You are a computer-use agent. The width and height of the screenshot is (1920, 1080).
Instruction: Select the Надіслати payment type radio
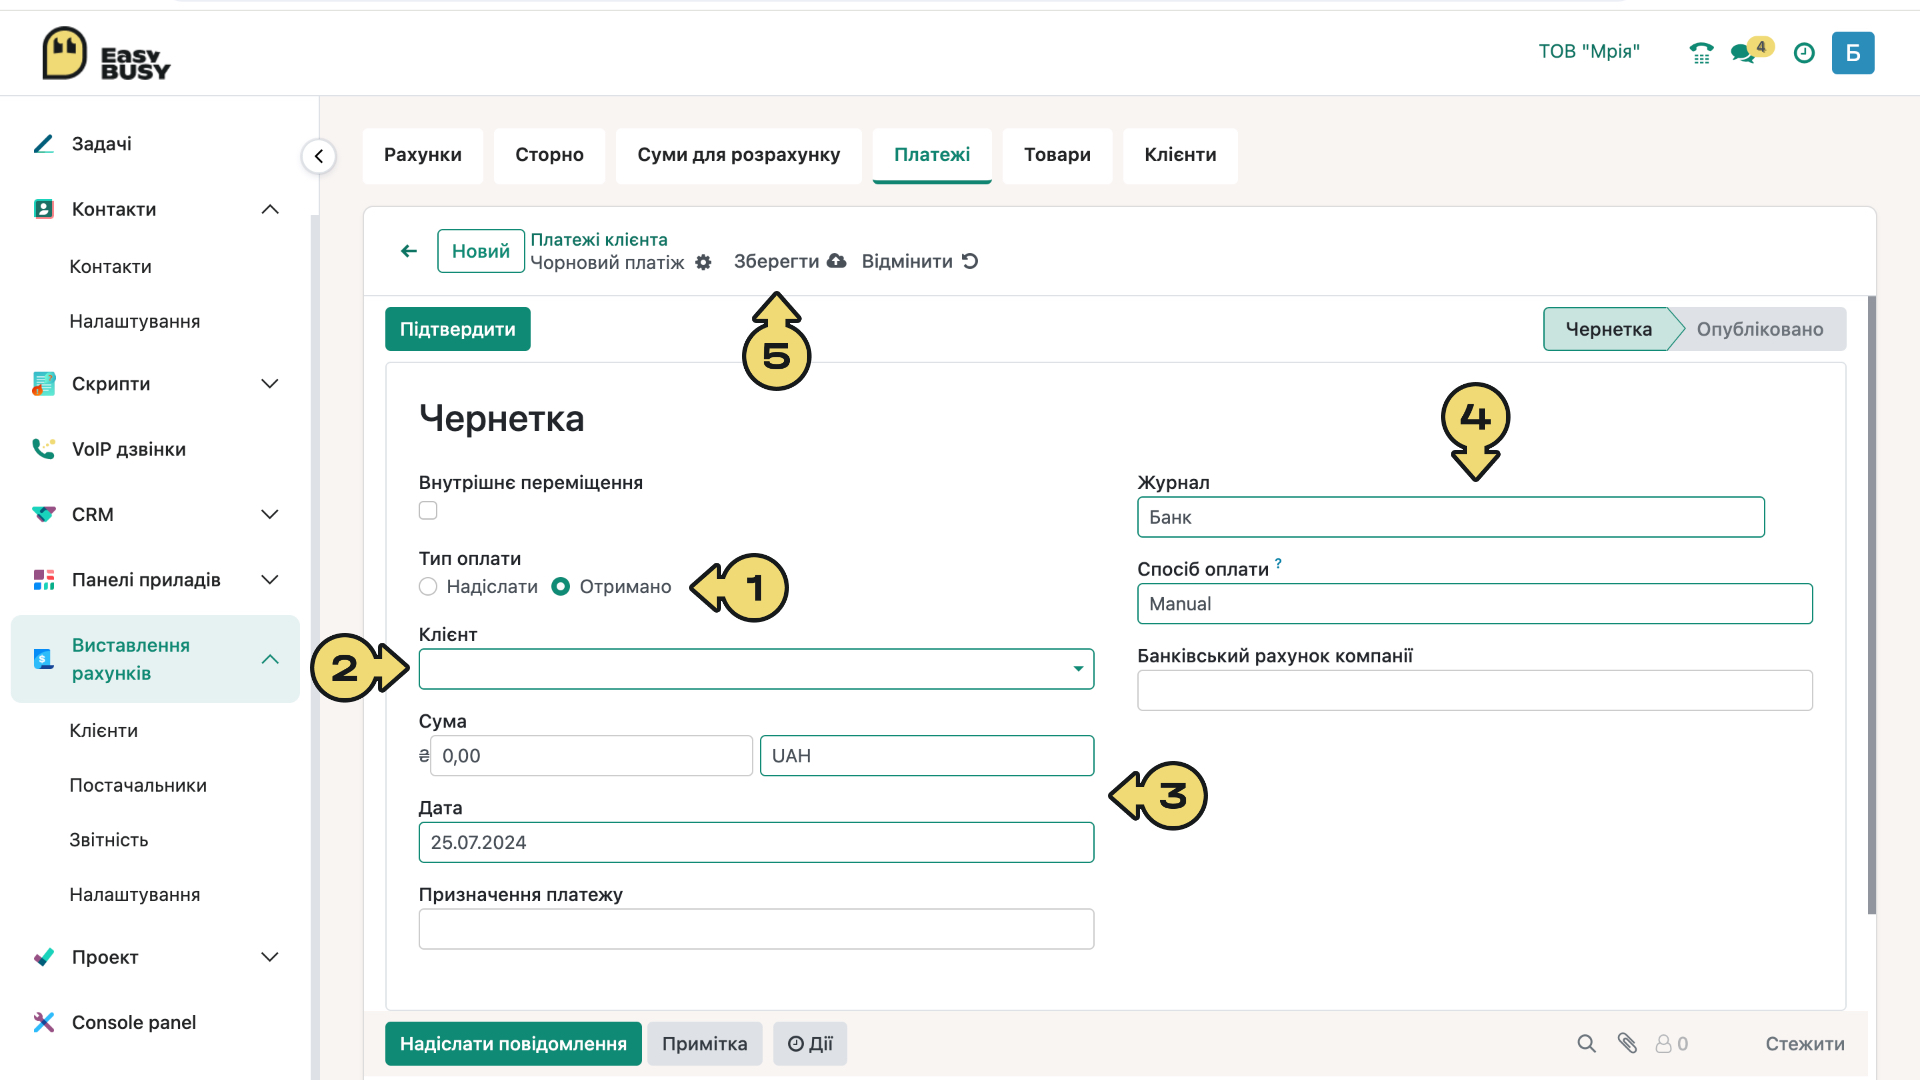pos(428,587)
